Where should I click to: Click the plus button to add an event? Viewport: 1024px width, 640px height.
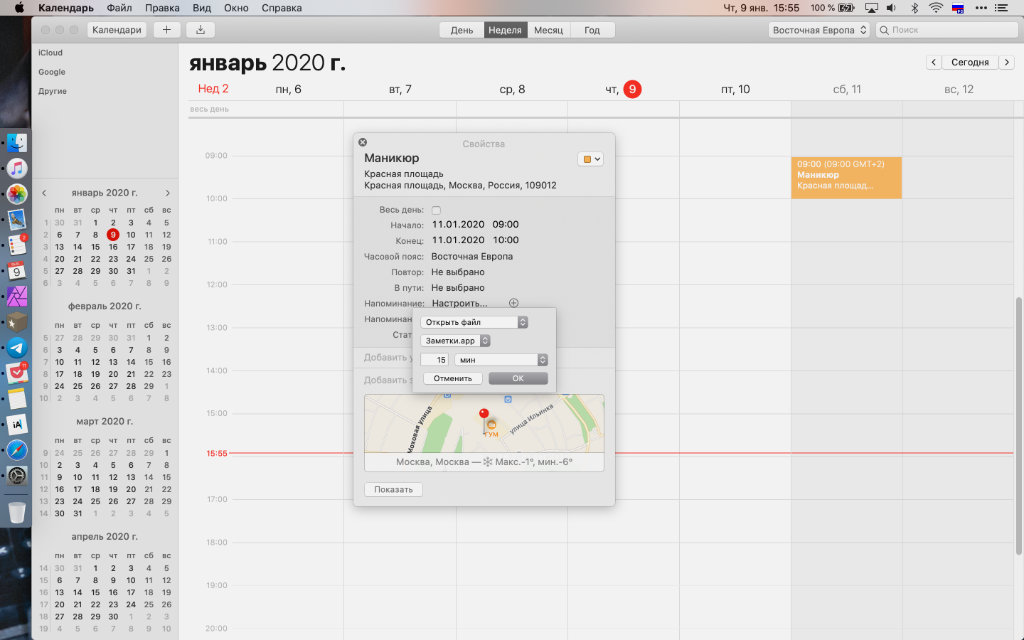167,30
